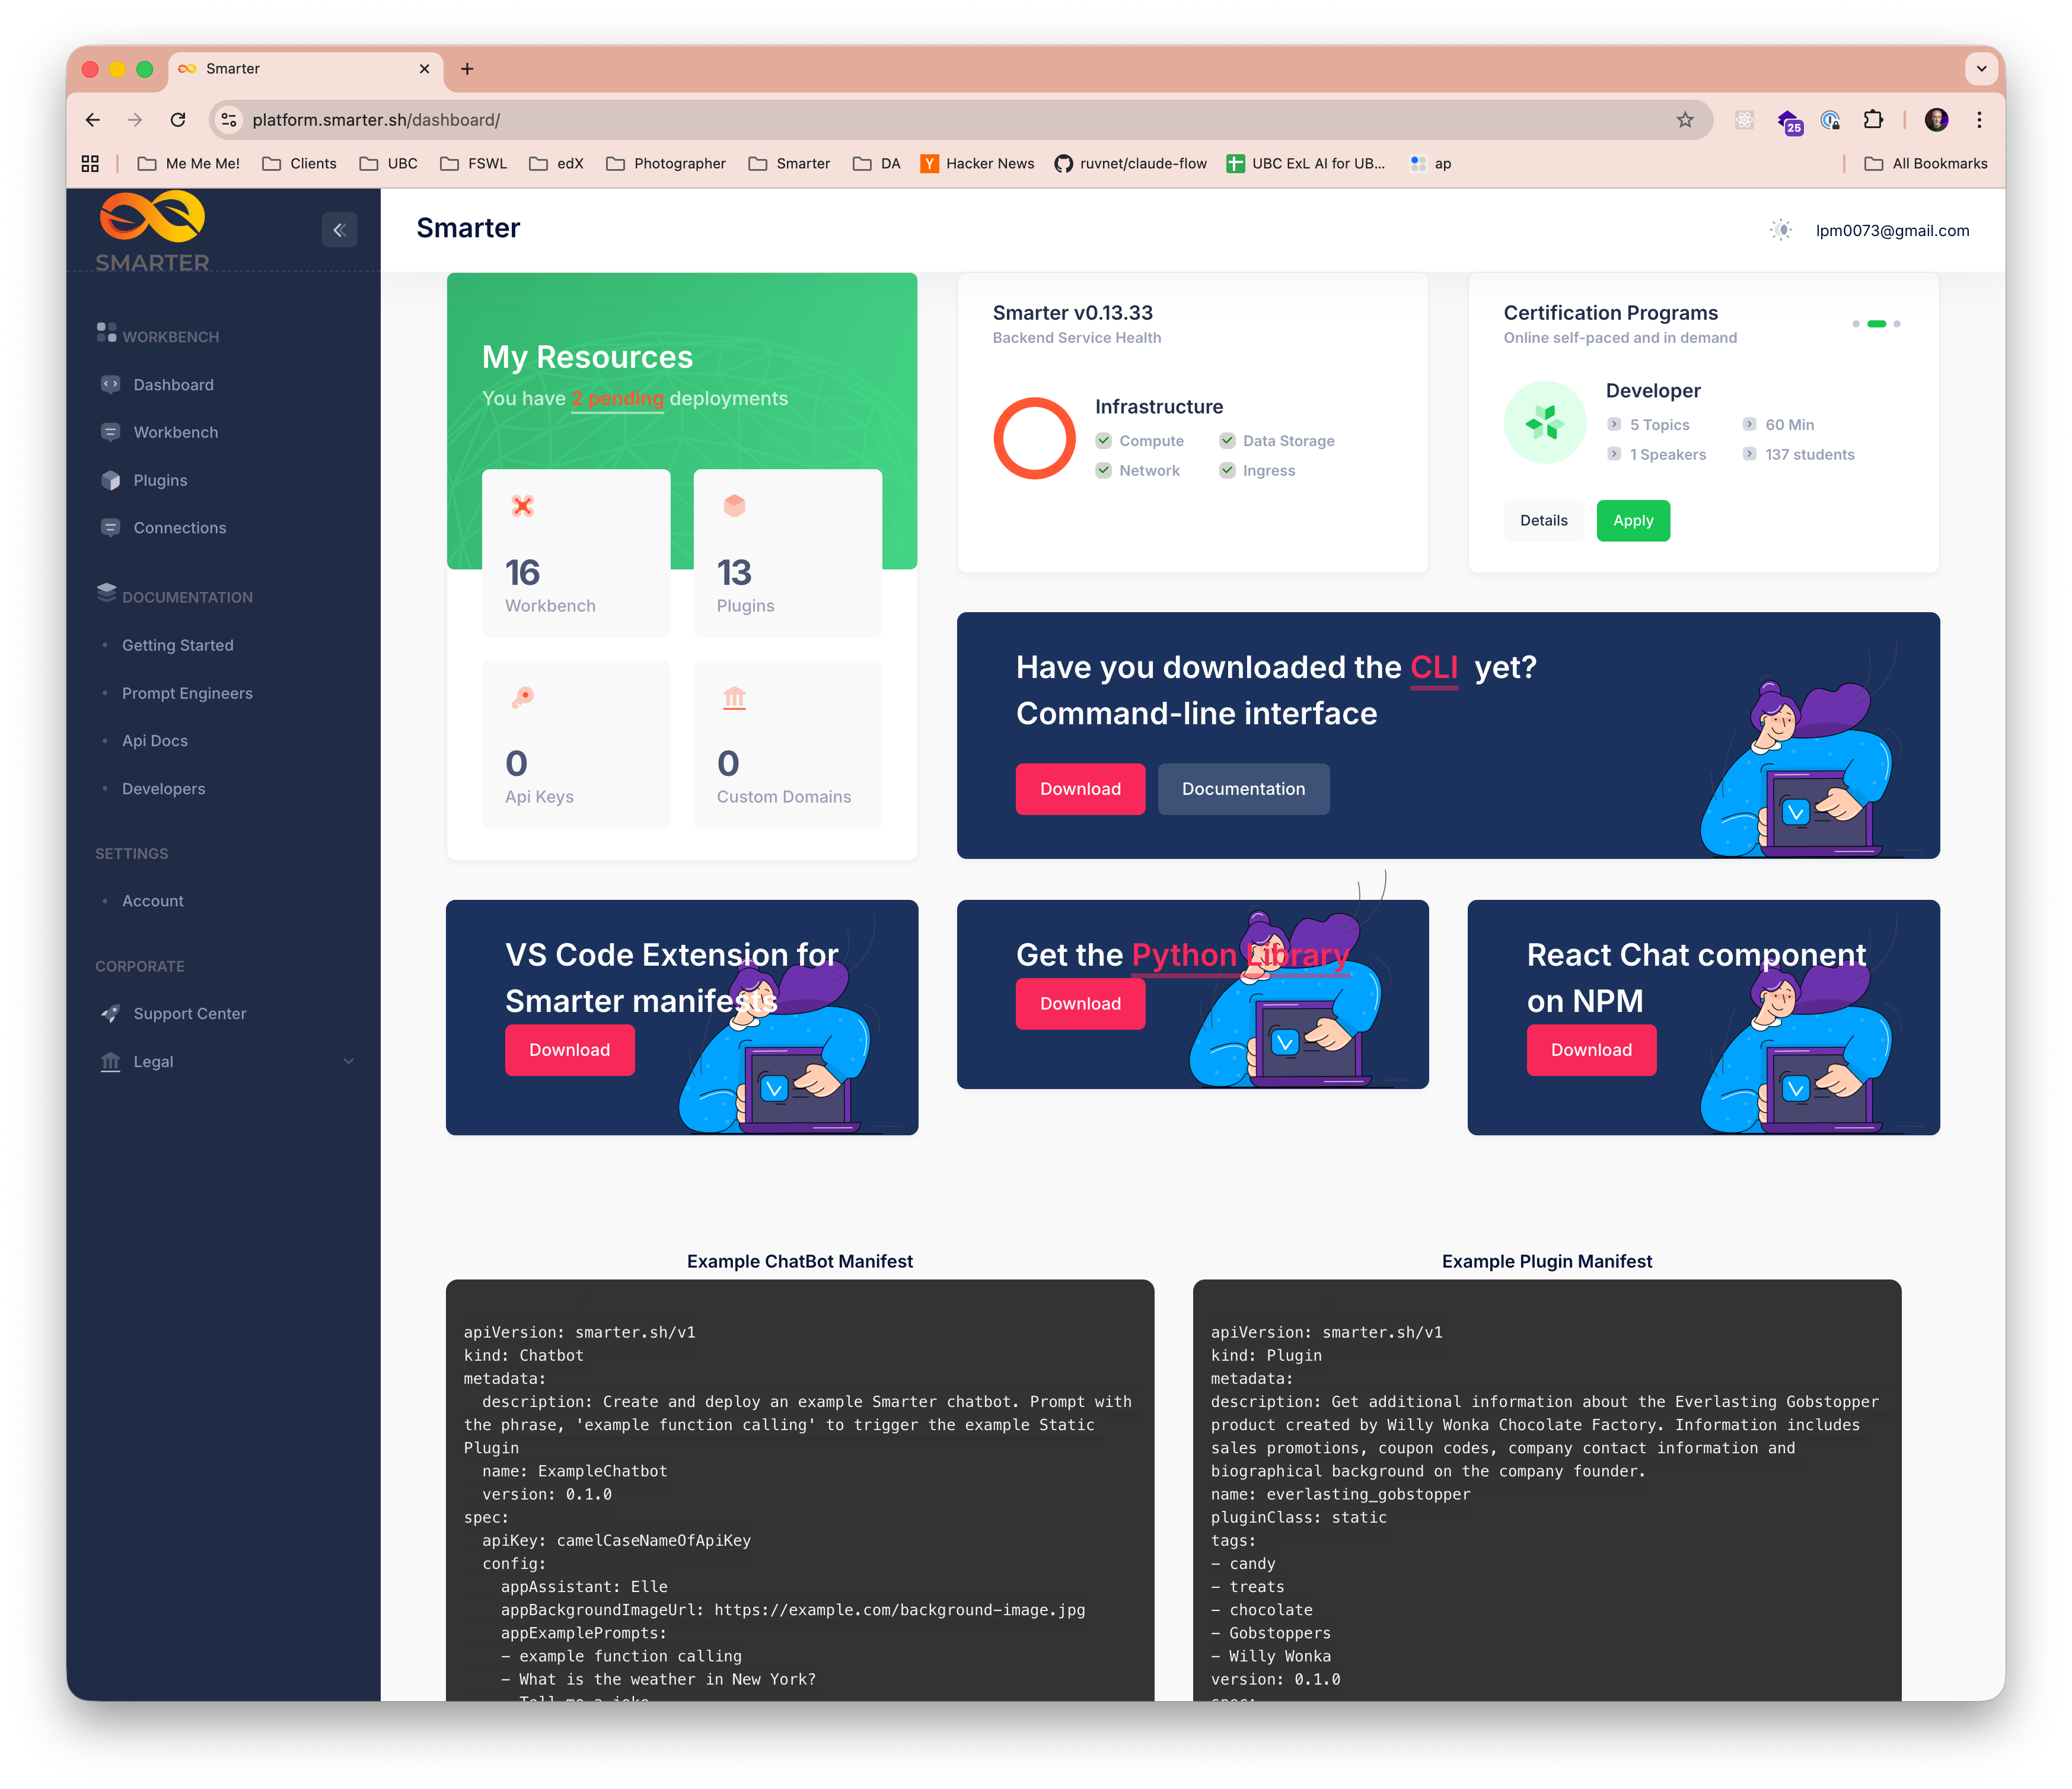Open the 13 Plugins resource card
The height and width of the screenshot is (1789, 2072).
coord(788,552)
